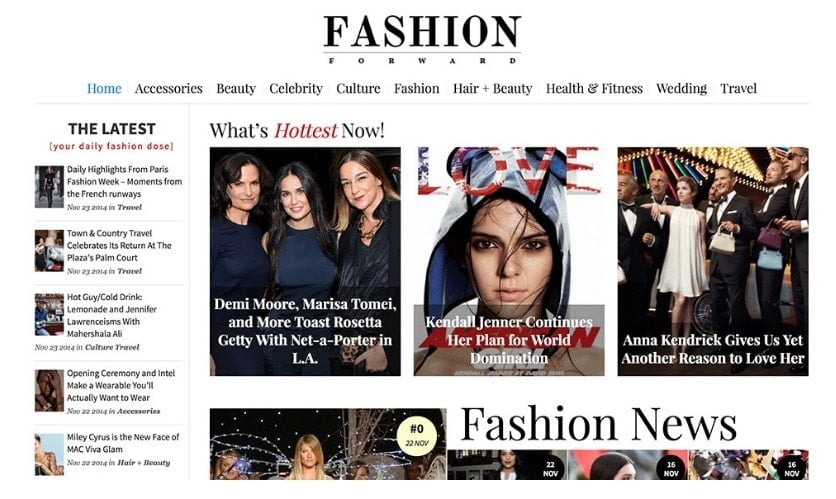The image size is (836, 499).
Task: Click the #0 22 Nov badge
Action: [417, 436]
